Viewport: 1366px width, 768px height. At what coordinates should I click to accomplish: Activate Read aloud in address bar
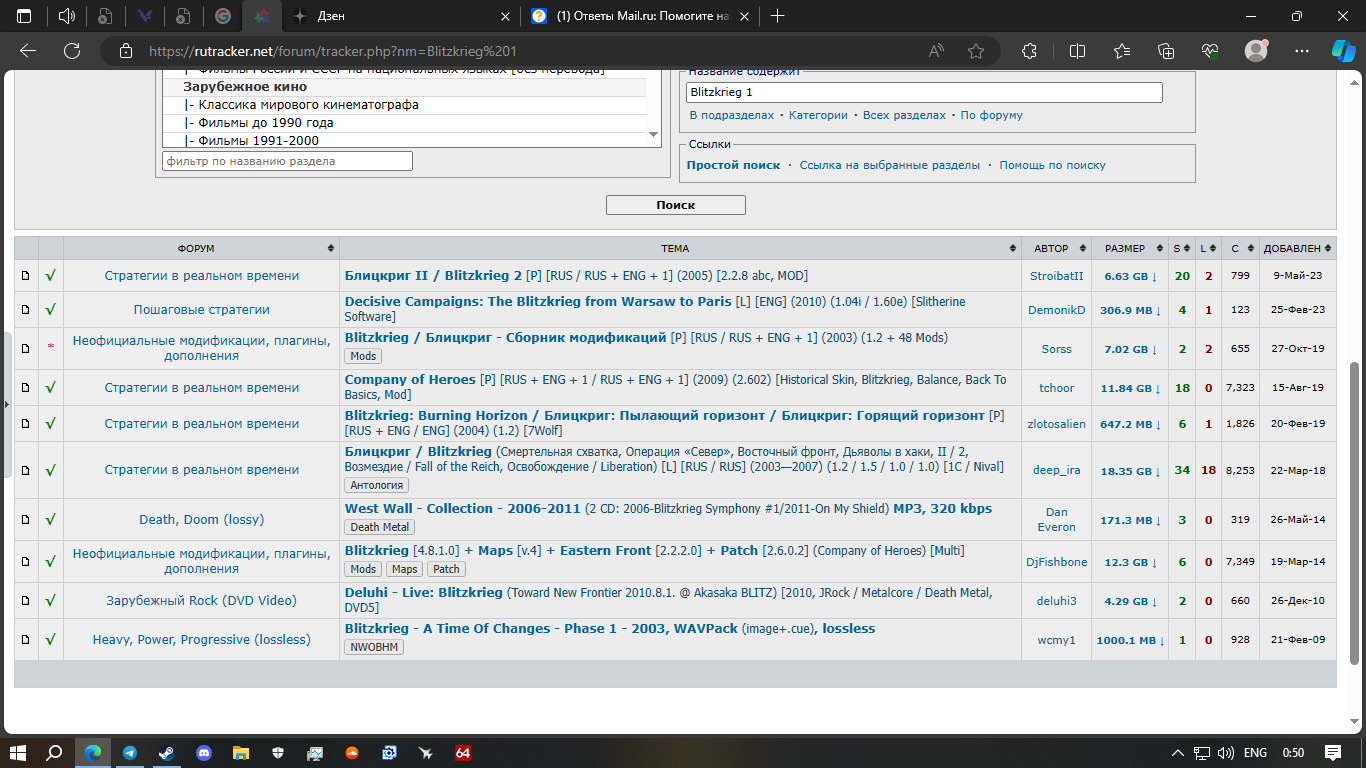point(936,51)
